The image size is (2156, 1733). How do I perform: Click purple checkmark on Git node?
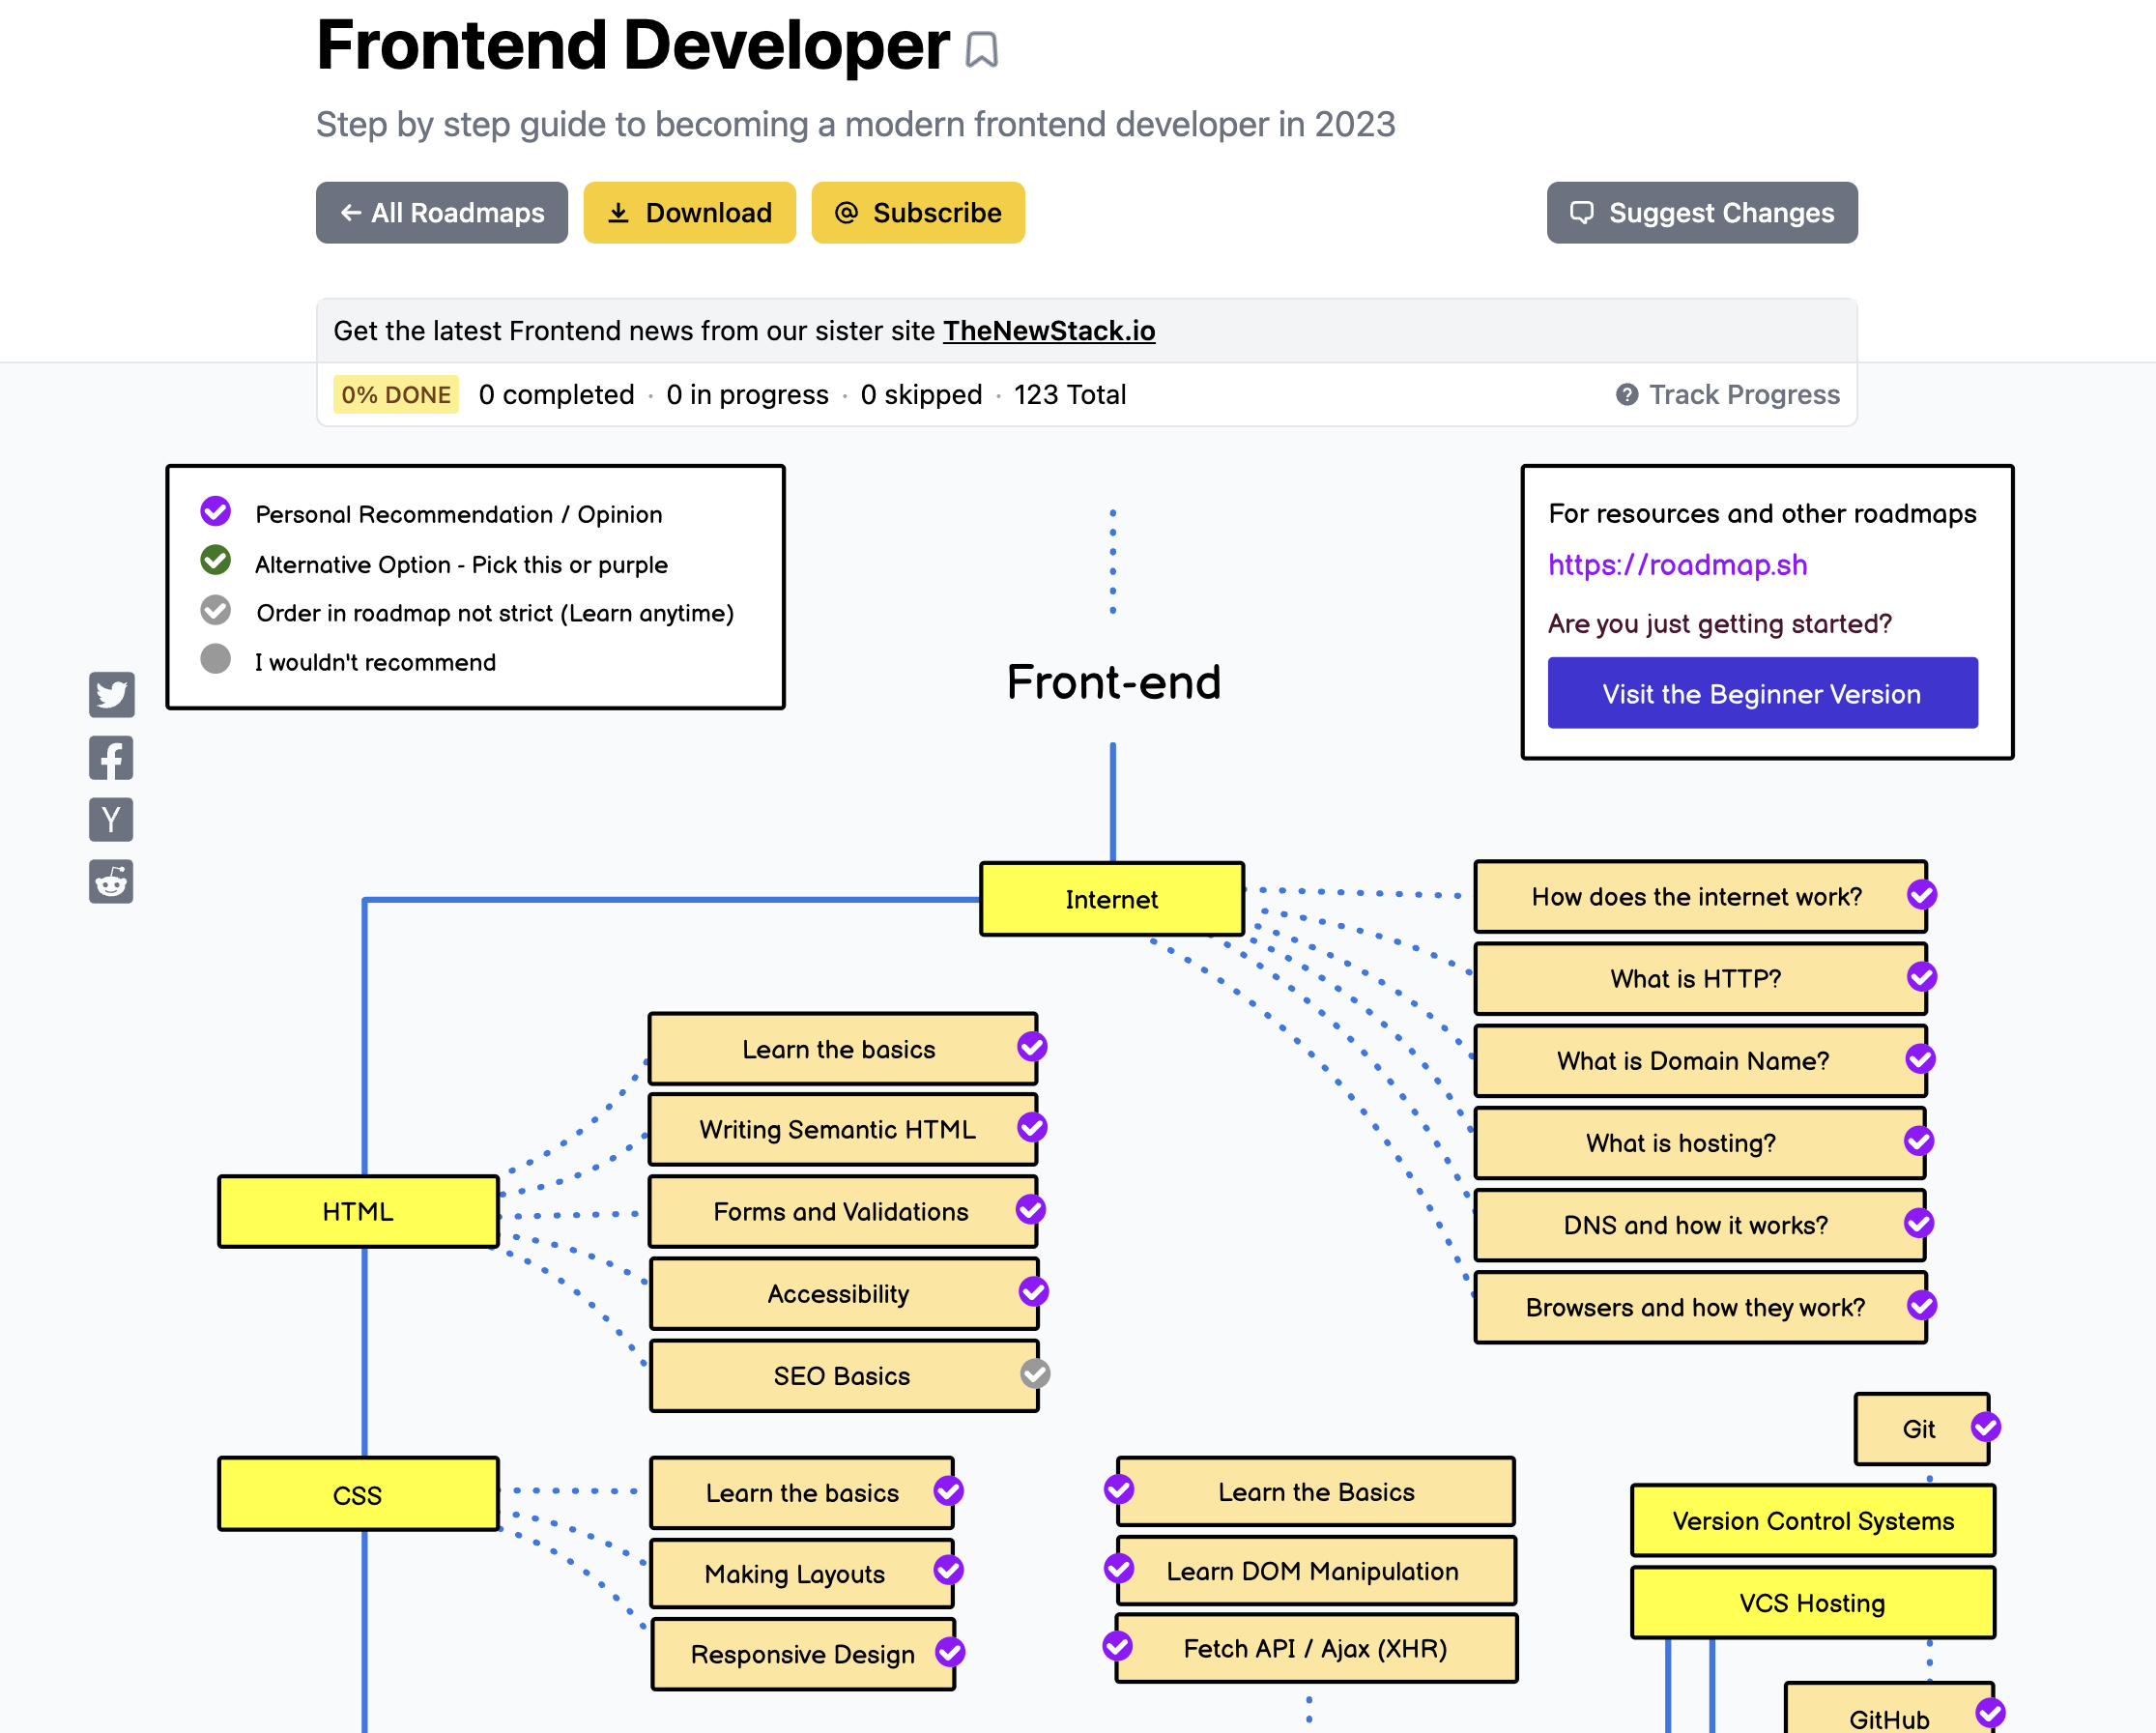[x=1985, y=1427]
